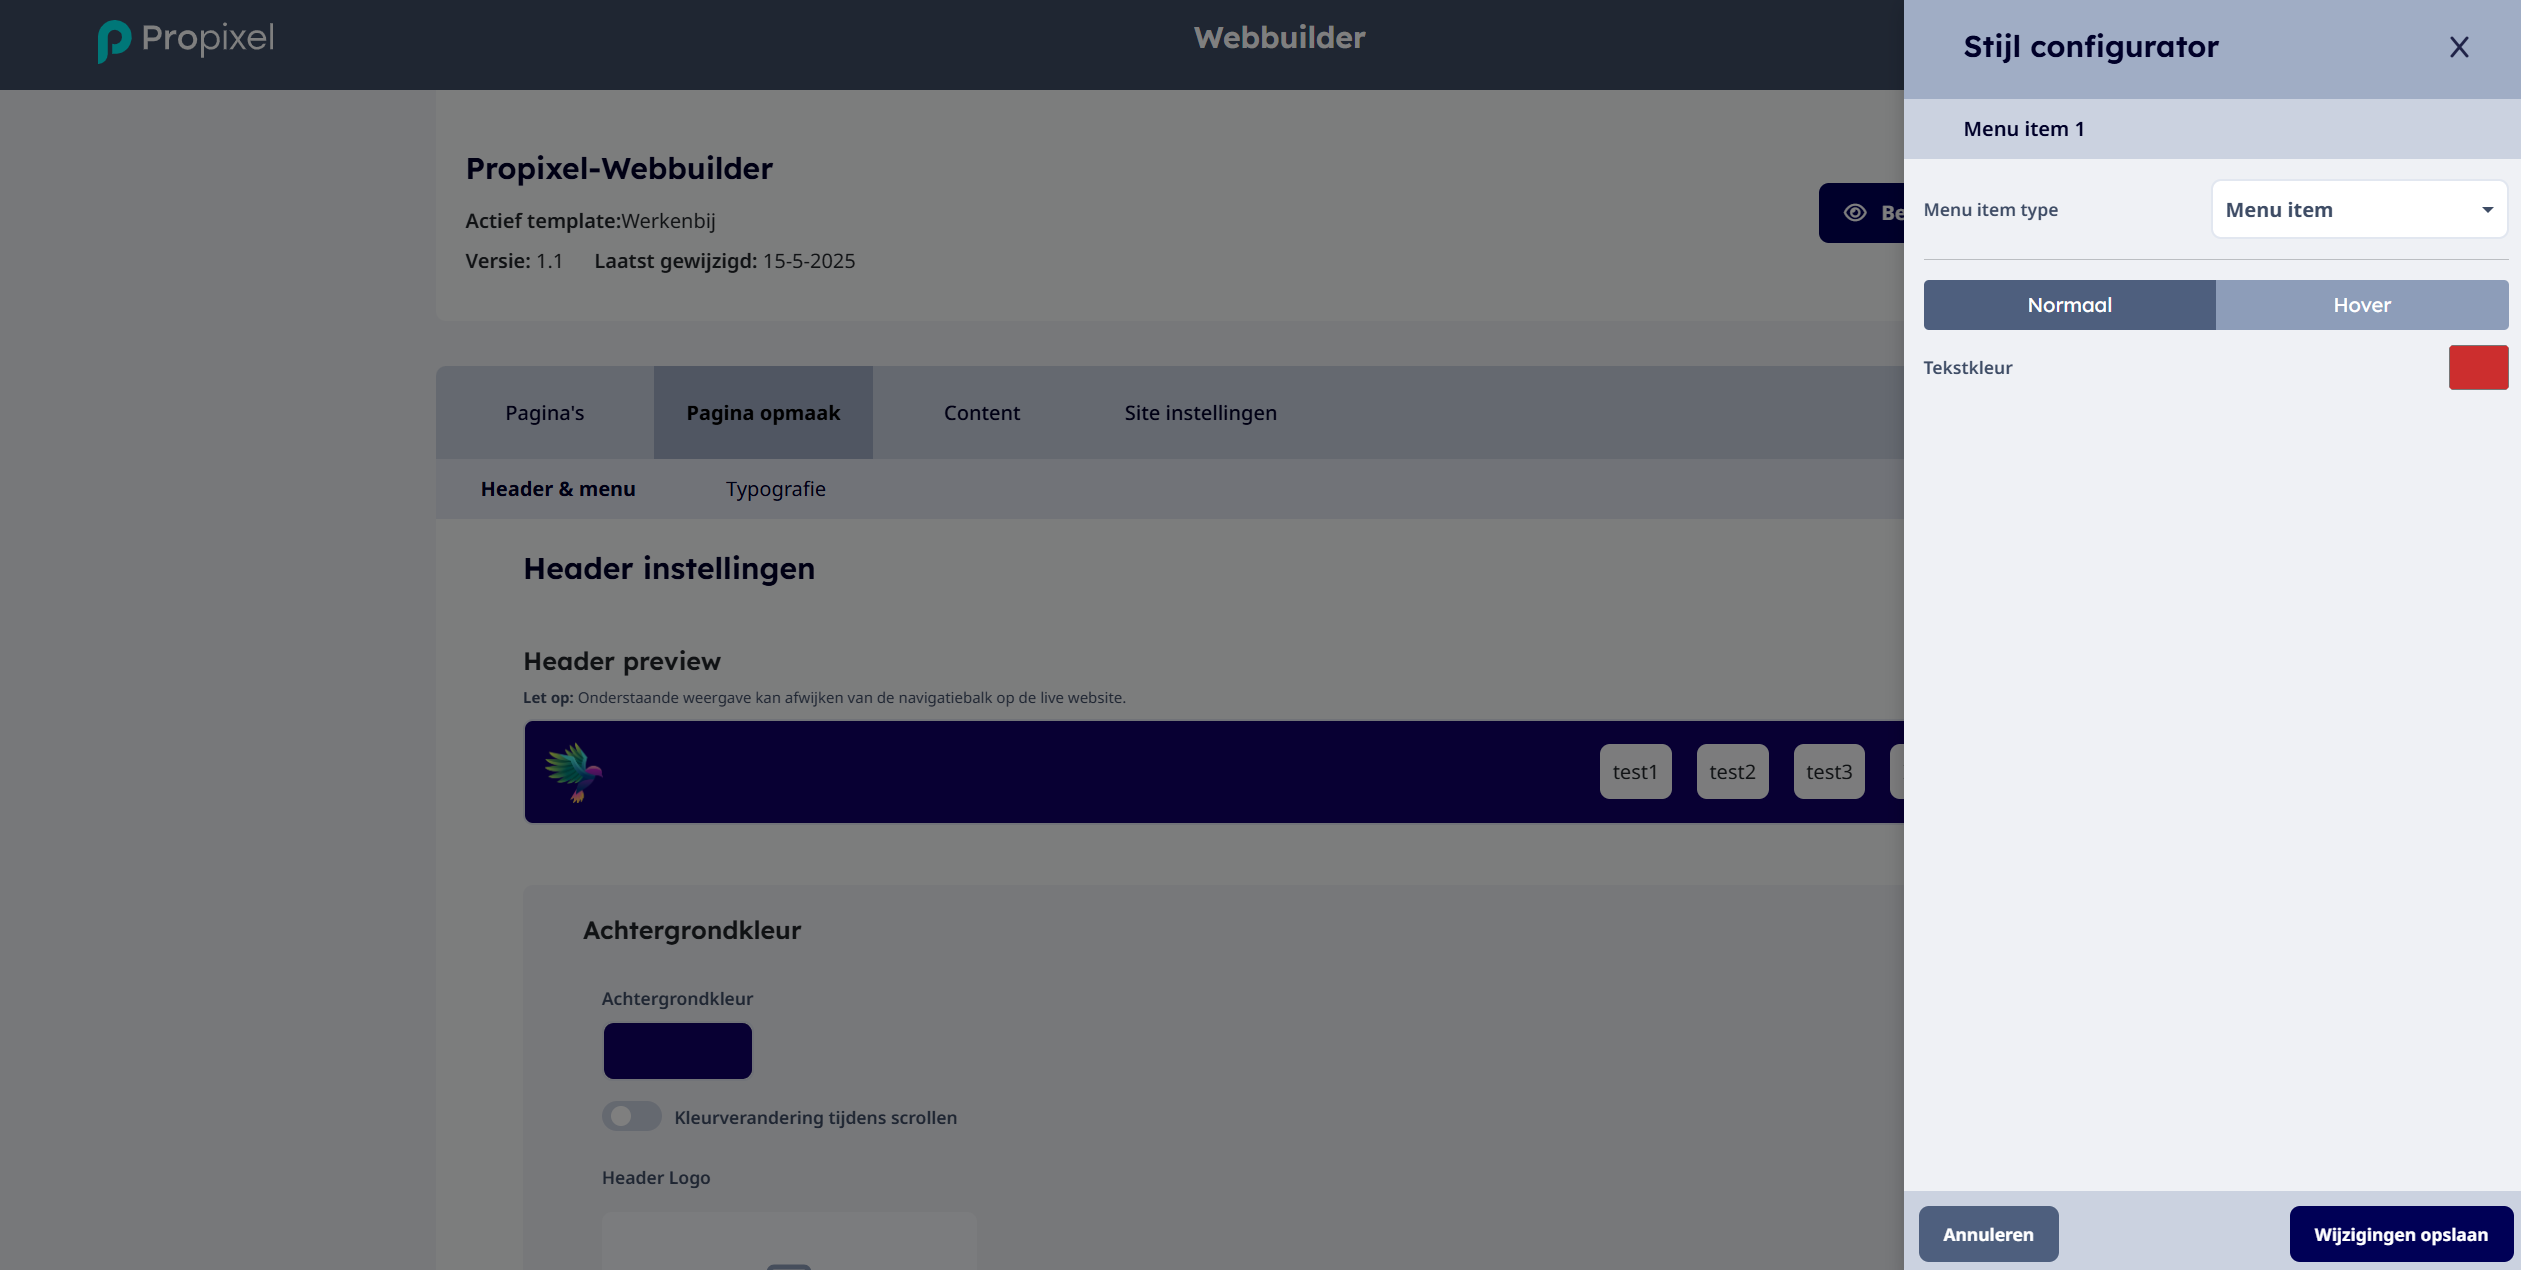The width and height of the screenshot is (2521, 1270).
Task: Click the Propixel logo icon
Action: [114, 41]
